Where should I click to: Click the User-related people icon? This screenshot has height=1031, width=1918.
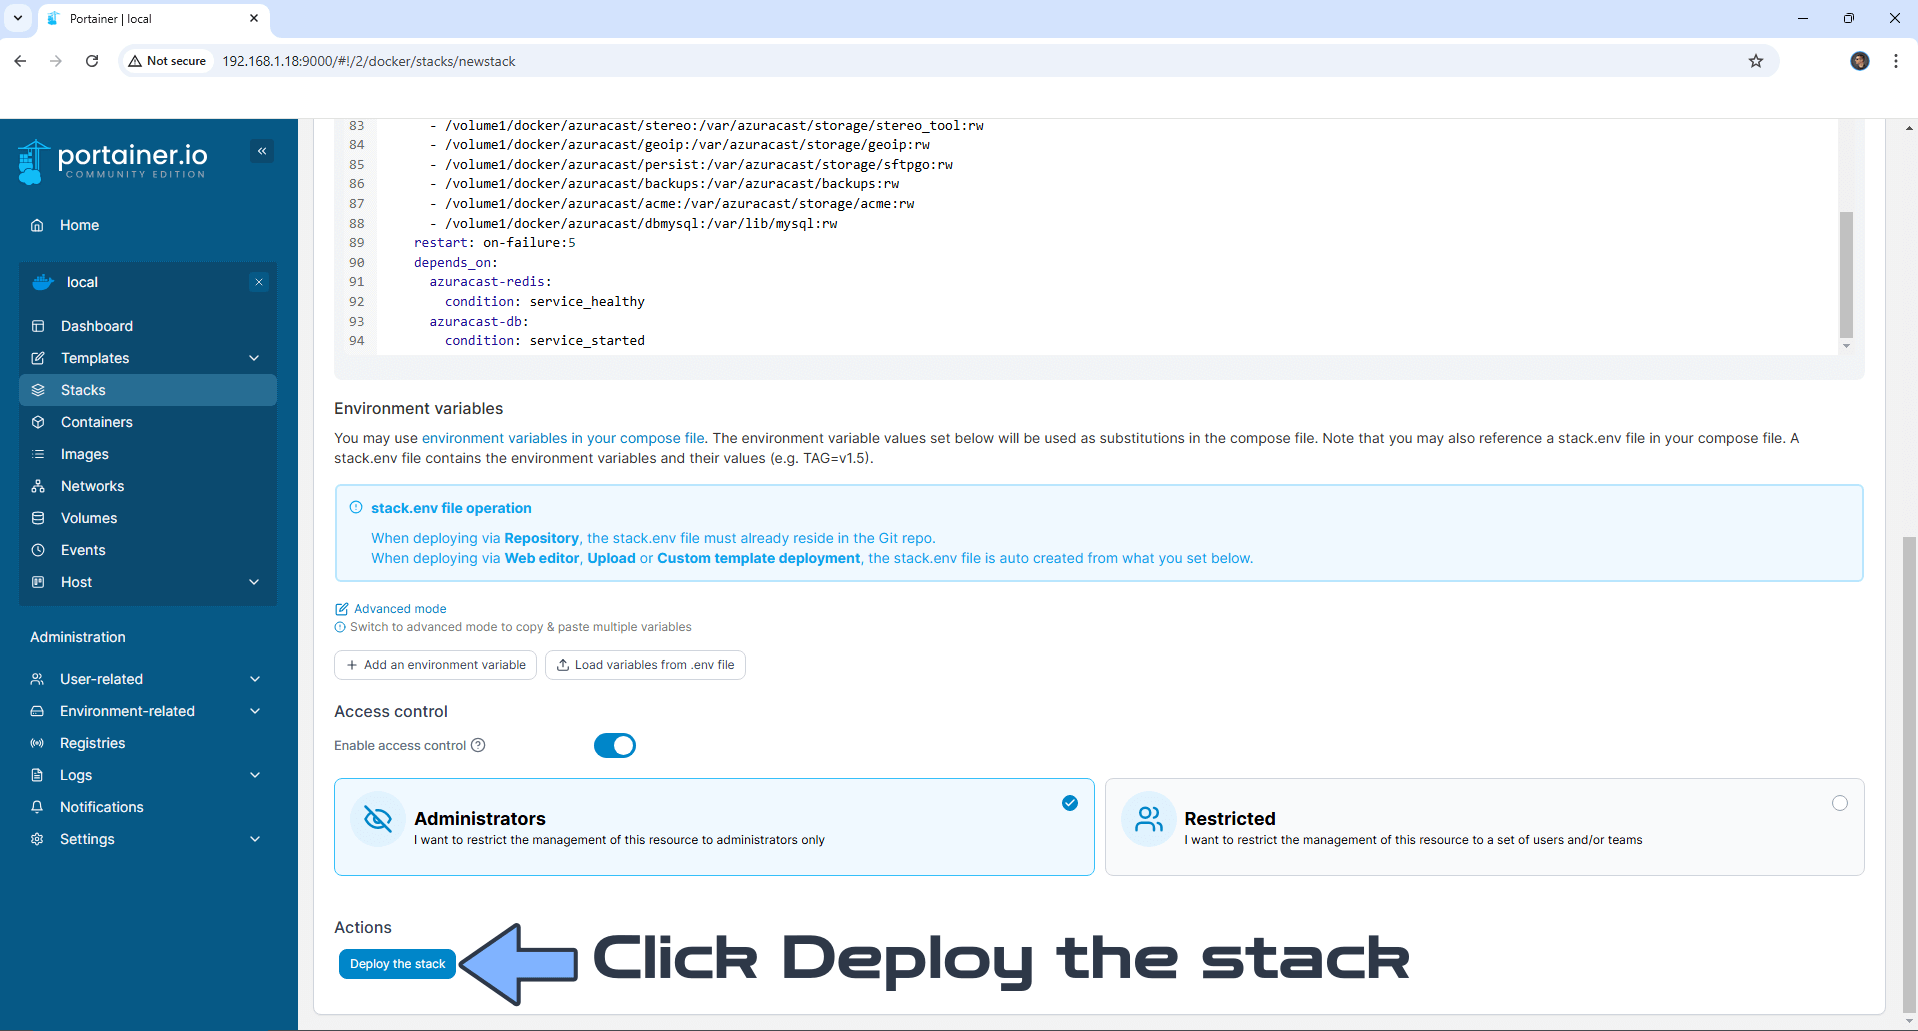pyautogui.click(x=37, y=679)
